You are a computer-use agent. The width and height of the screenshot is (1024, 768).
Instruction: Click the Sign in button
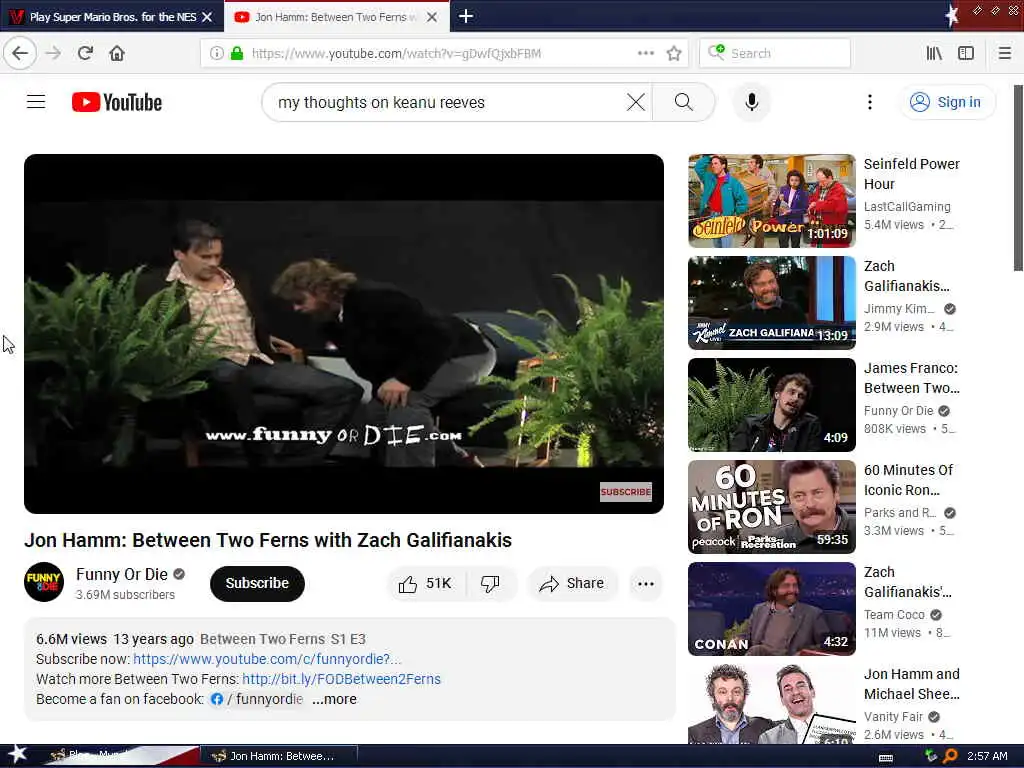click(947, 102)
